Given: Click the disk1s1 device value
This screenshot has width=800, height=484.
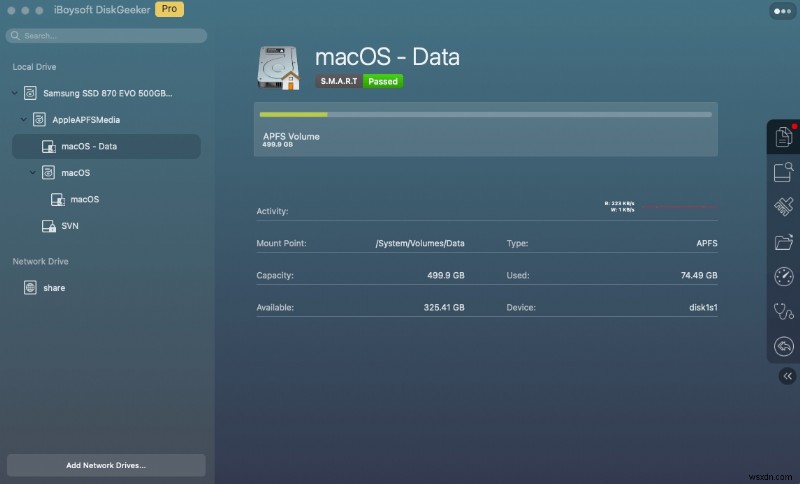Looking at the screenshot, I should [x=703, y=308].
